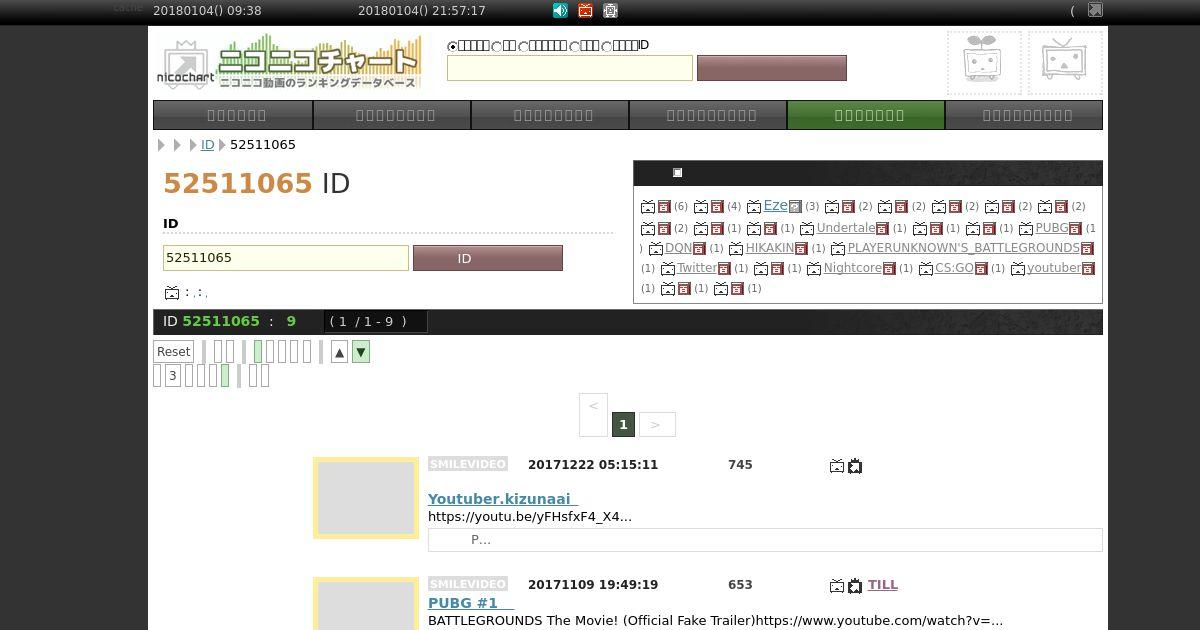Open the Eze tag link
The height and width of the screenshot is (630, 1200).
click(x=775, y=206)
